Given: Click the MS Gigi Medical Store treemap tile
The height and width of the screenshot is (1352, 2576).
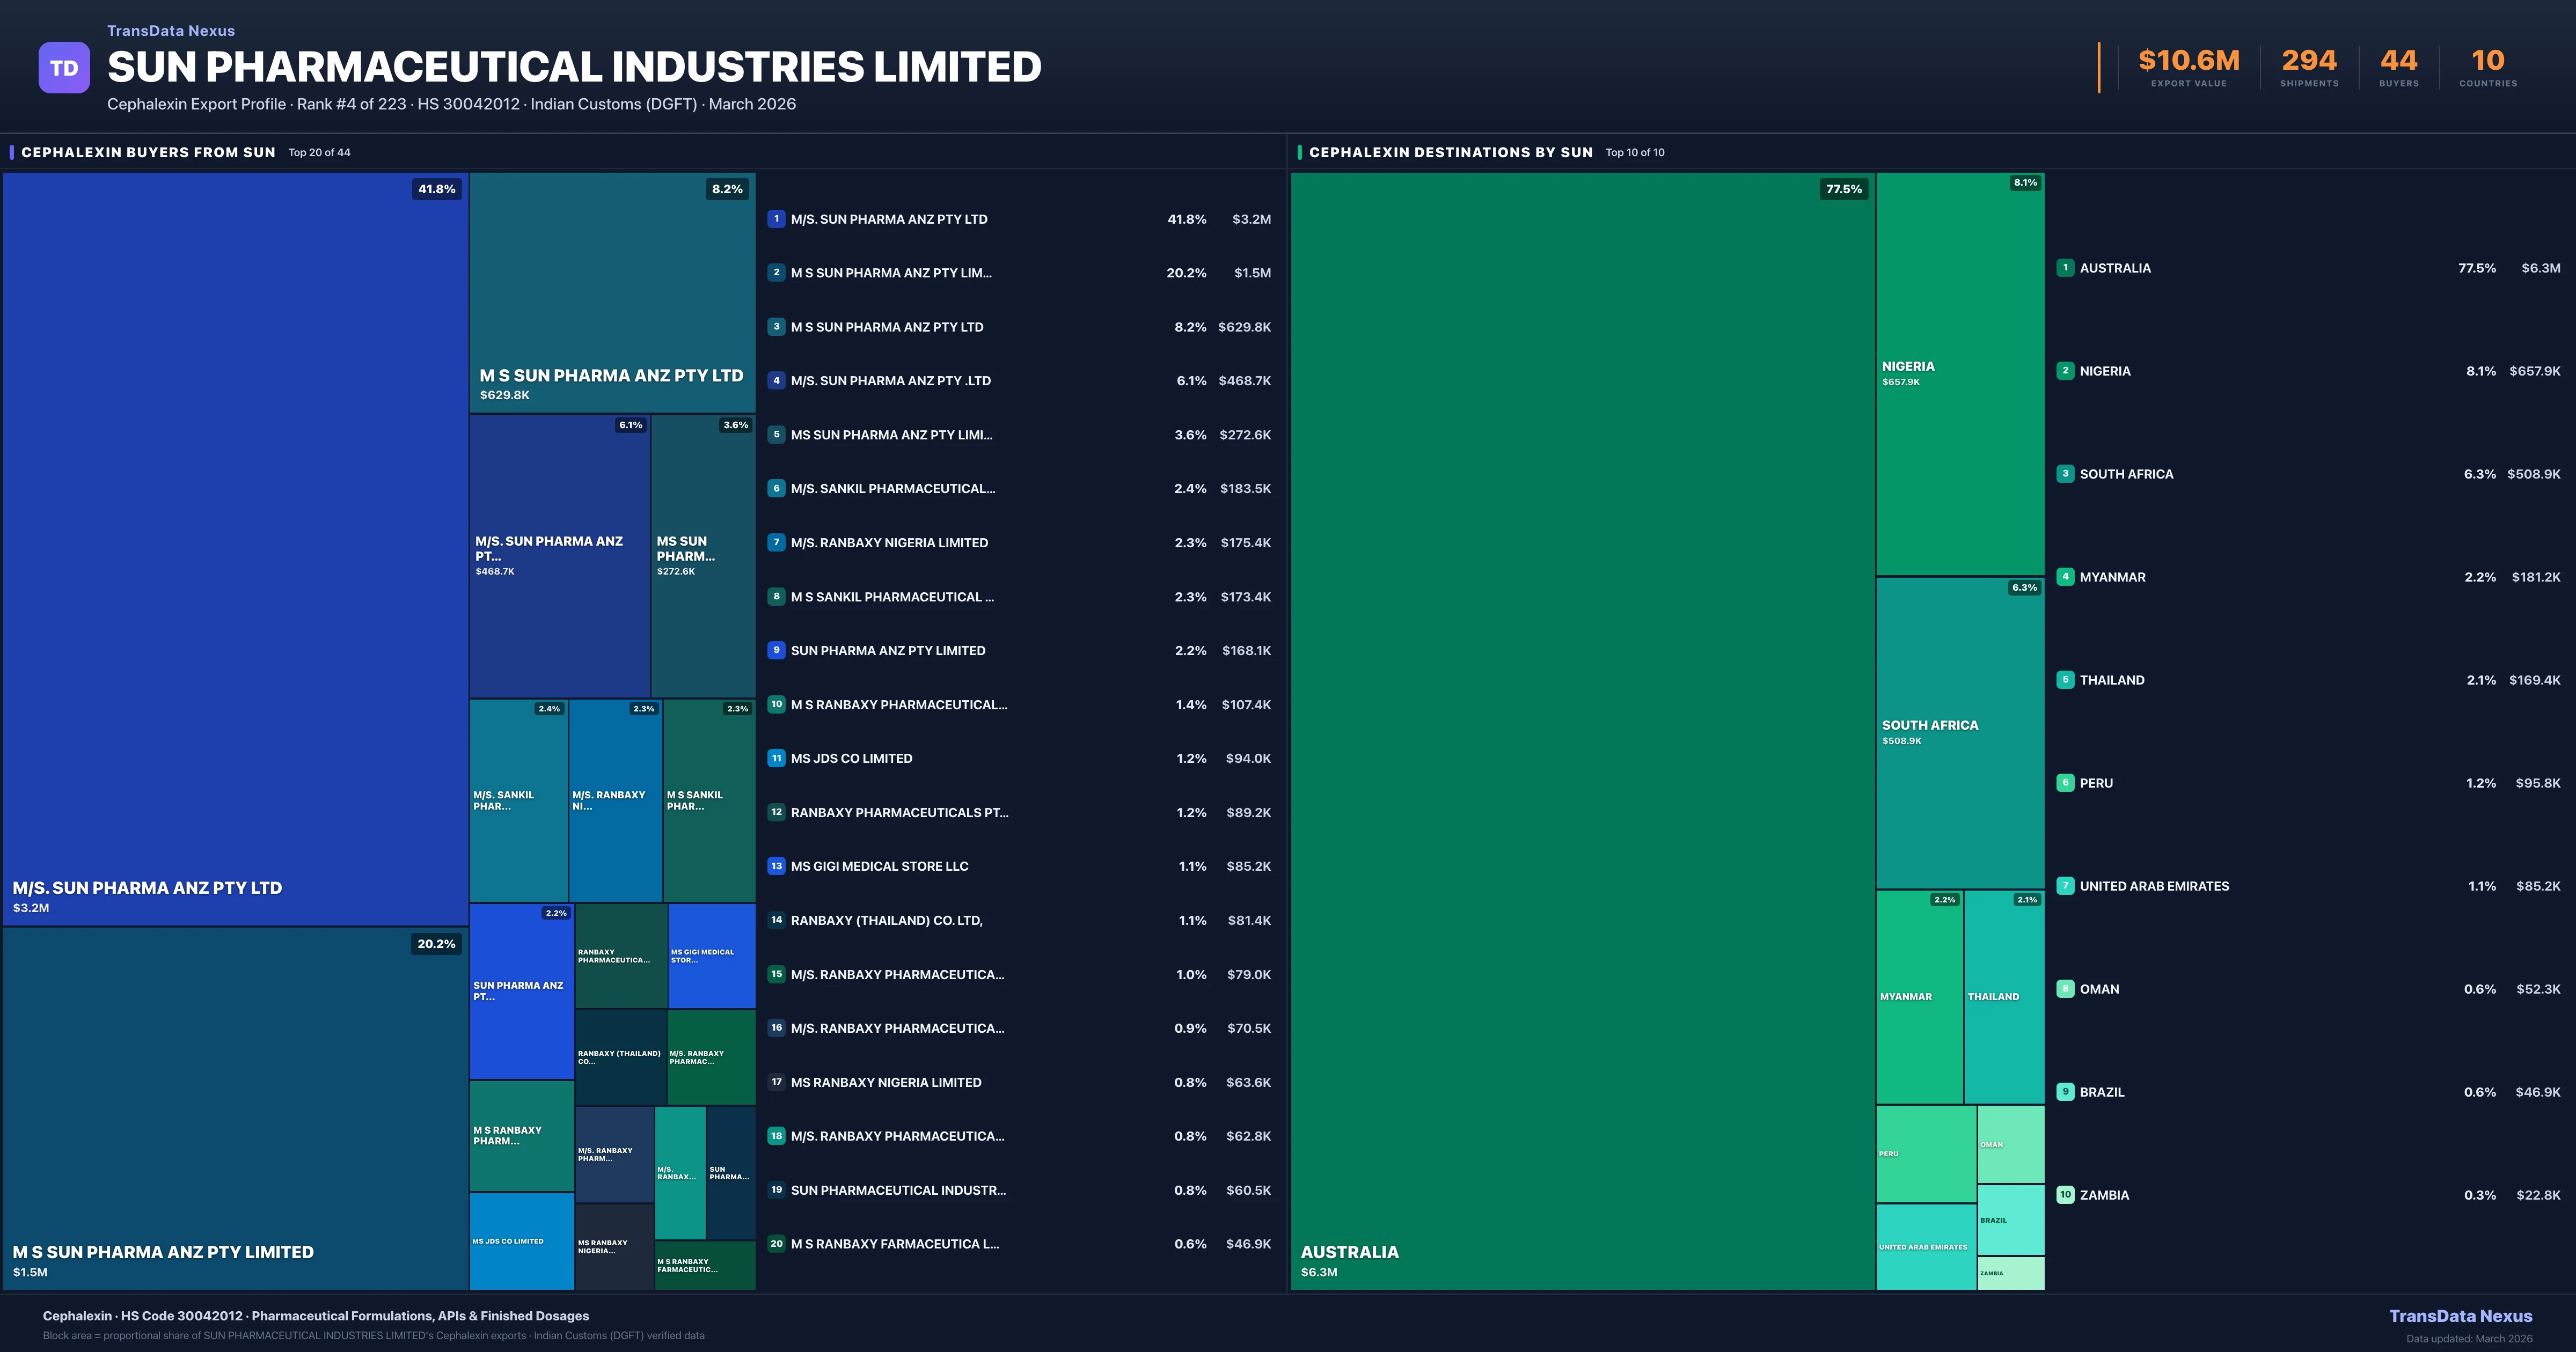Looking at the screenshot, I should tap(711, 956).
